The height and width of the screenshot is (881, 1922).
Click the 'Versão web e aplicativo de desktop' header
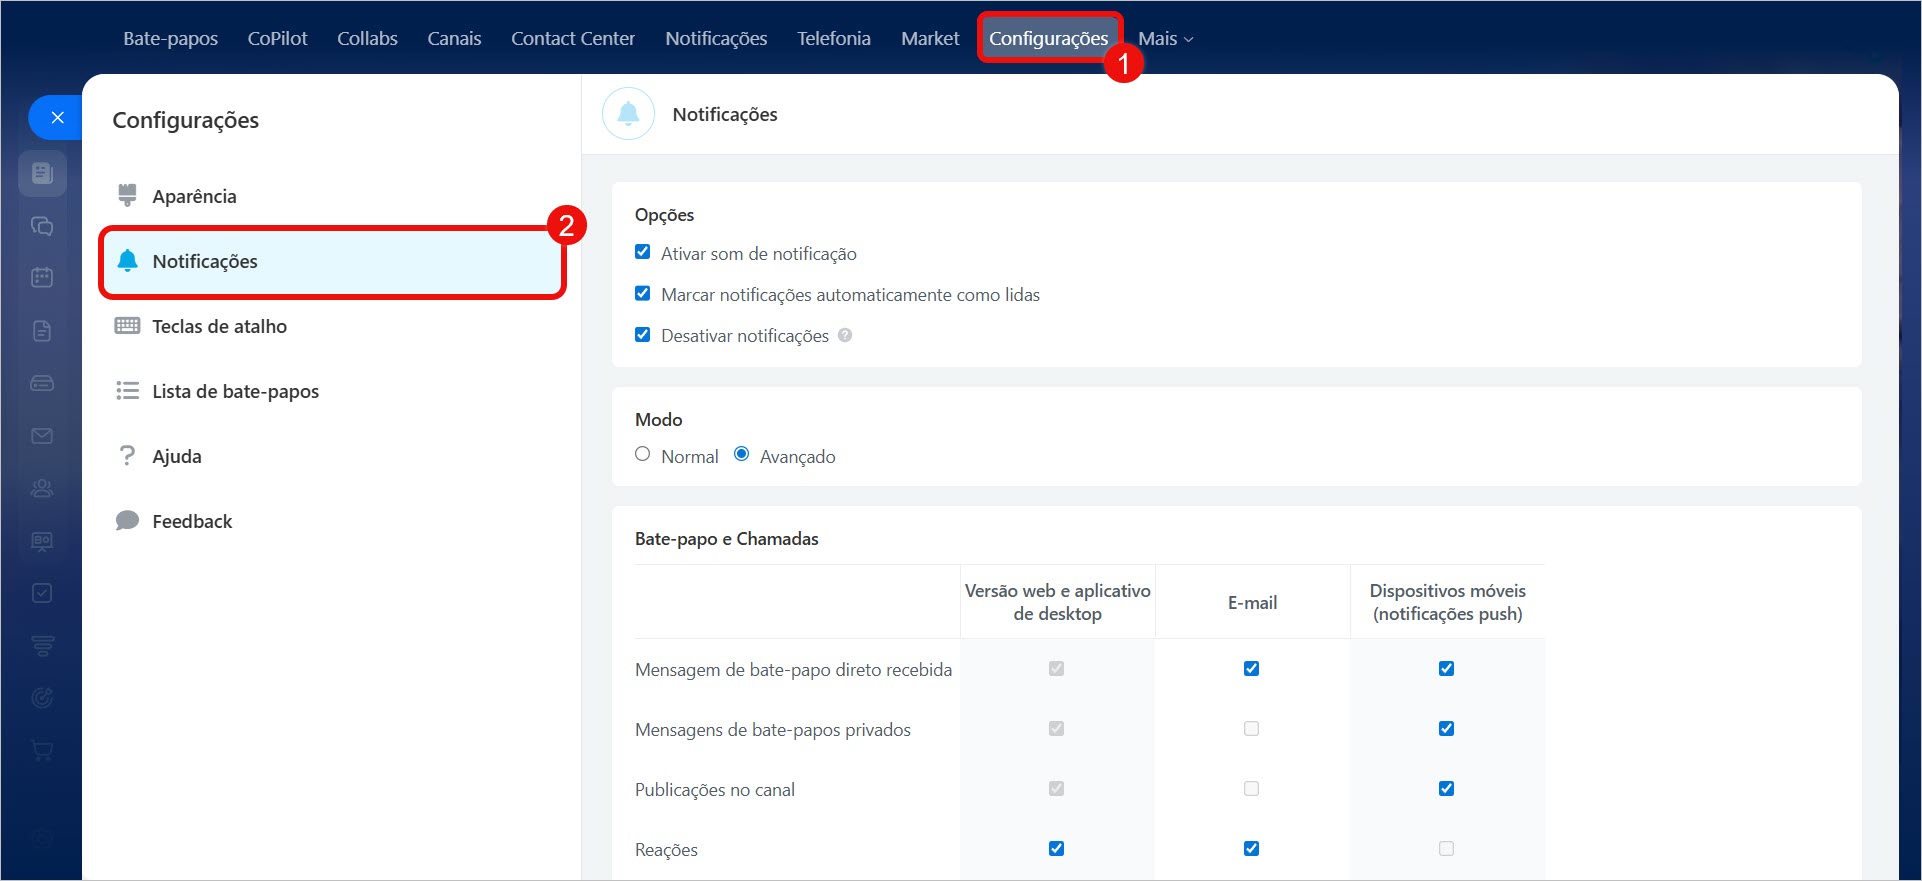click(1057, 602)
